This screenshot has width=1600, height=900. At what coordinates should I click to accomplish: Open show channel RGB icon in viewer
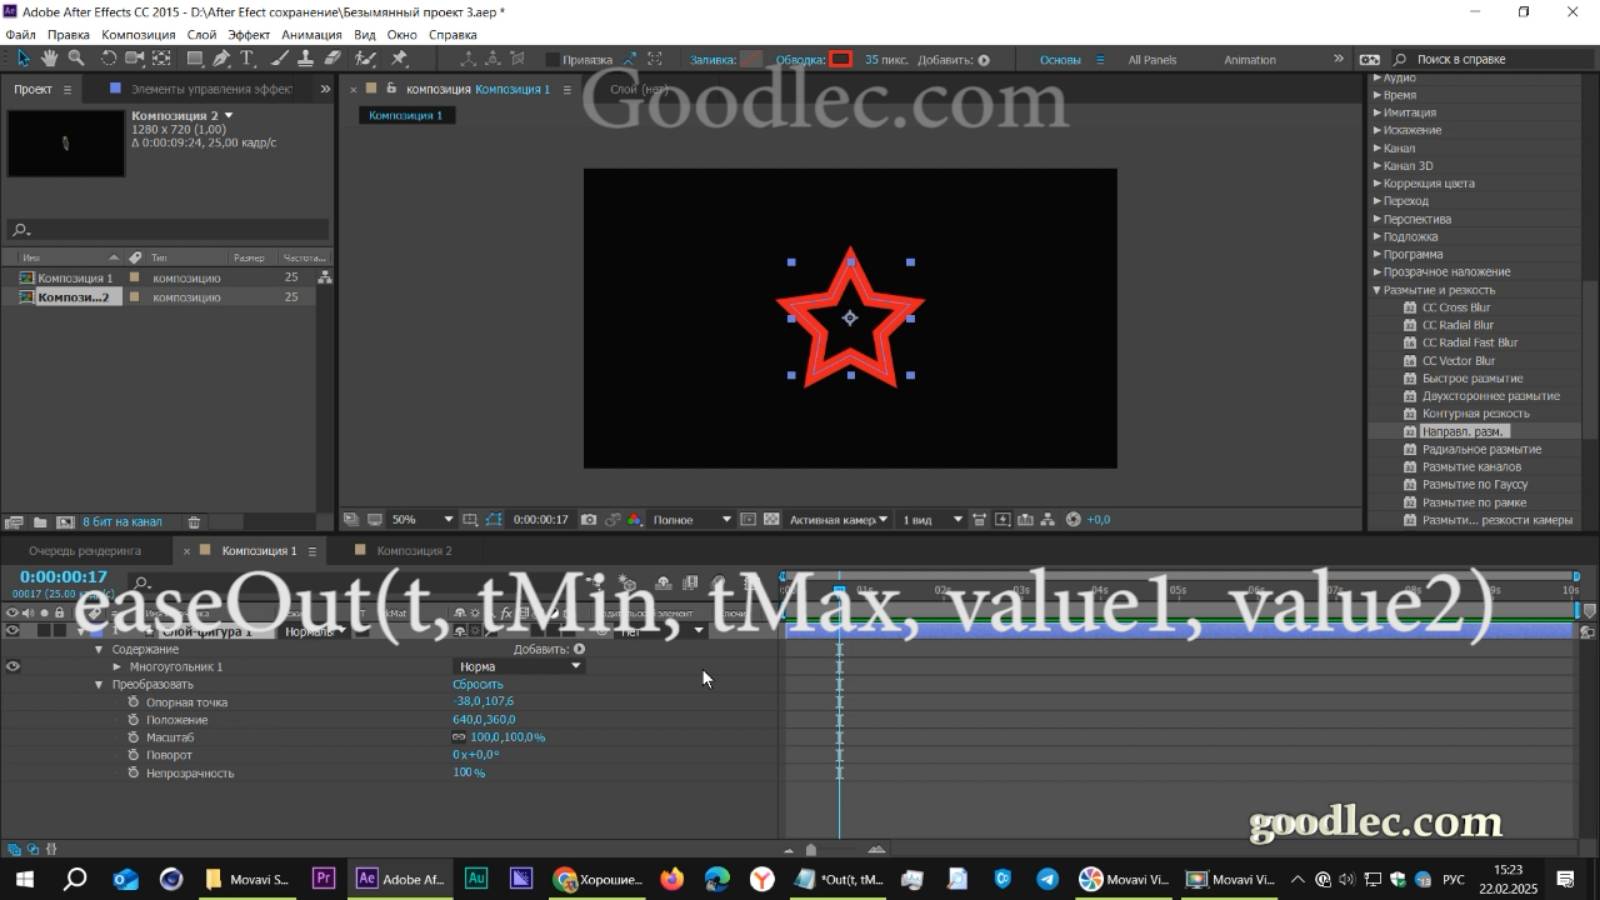(634, 520)
